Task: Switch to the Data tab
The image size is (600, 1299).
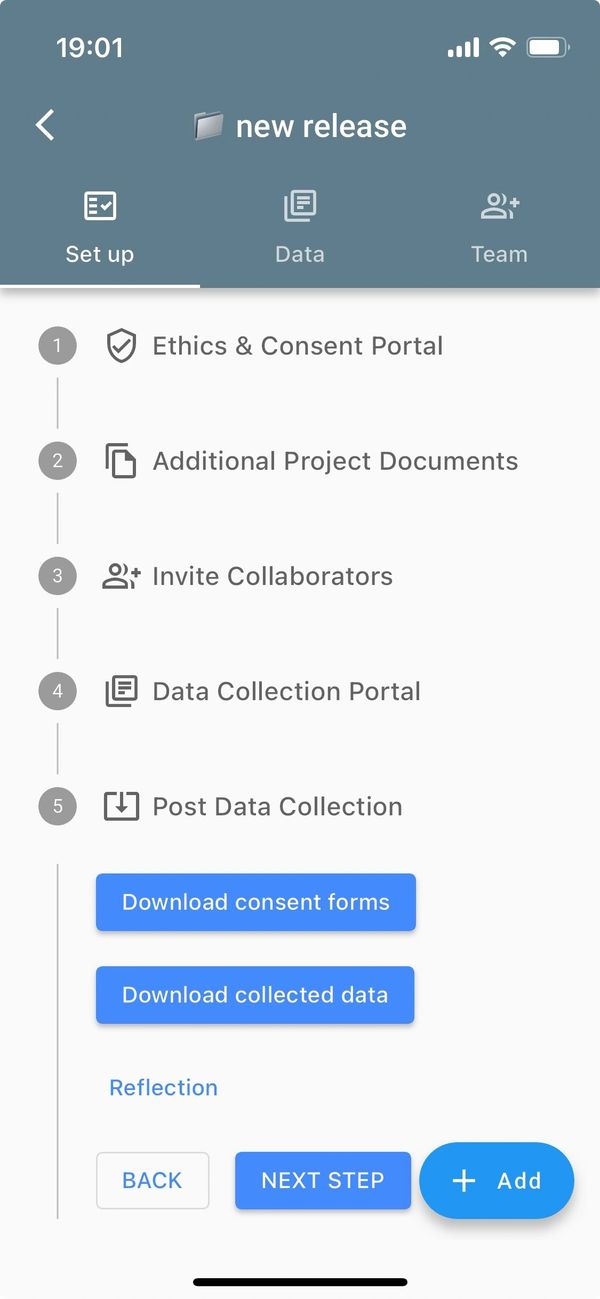Action: tap(300, 228)
